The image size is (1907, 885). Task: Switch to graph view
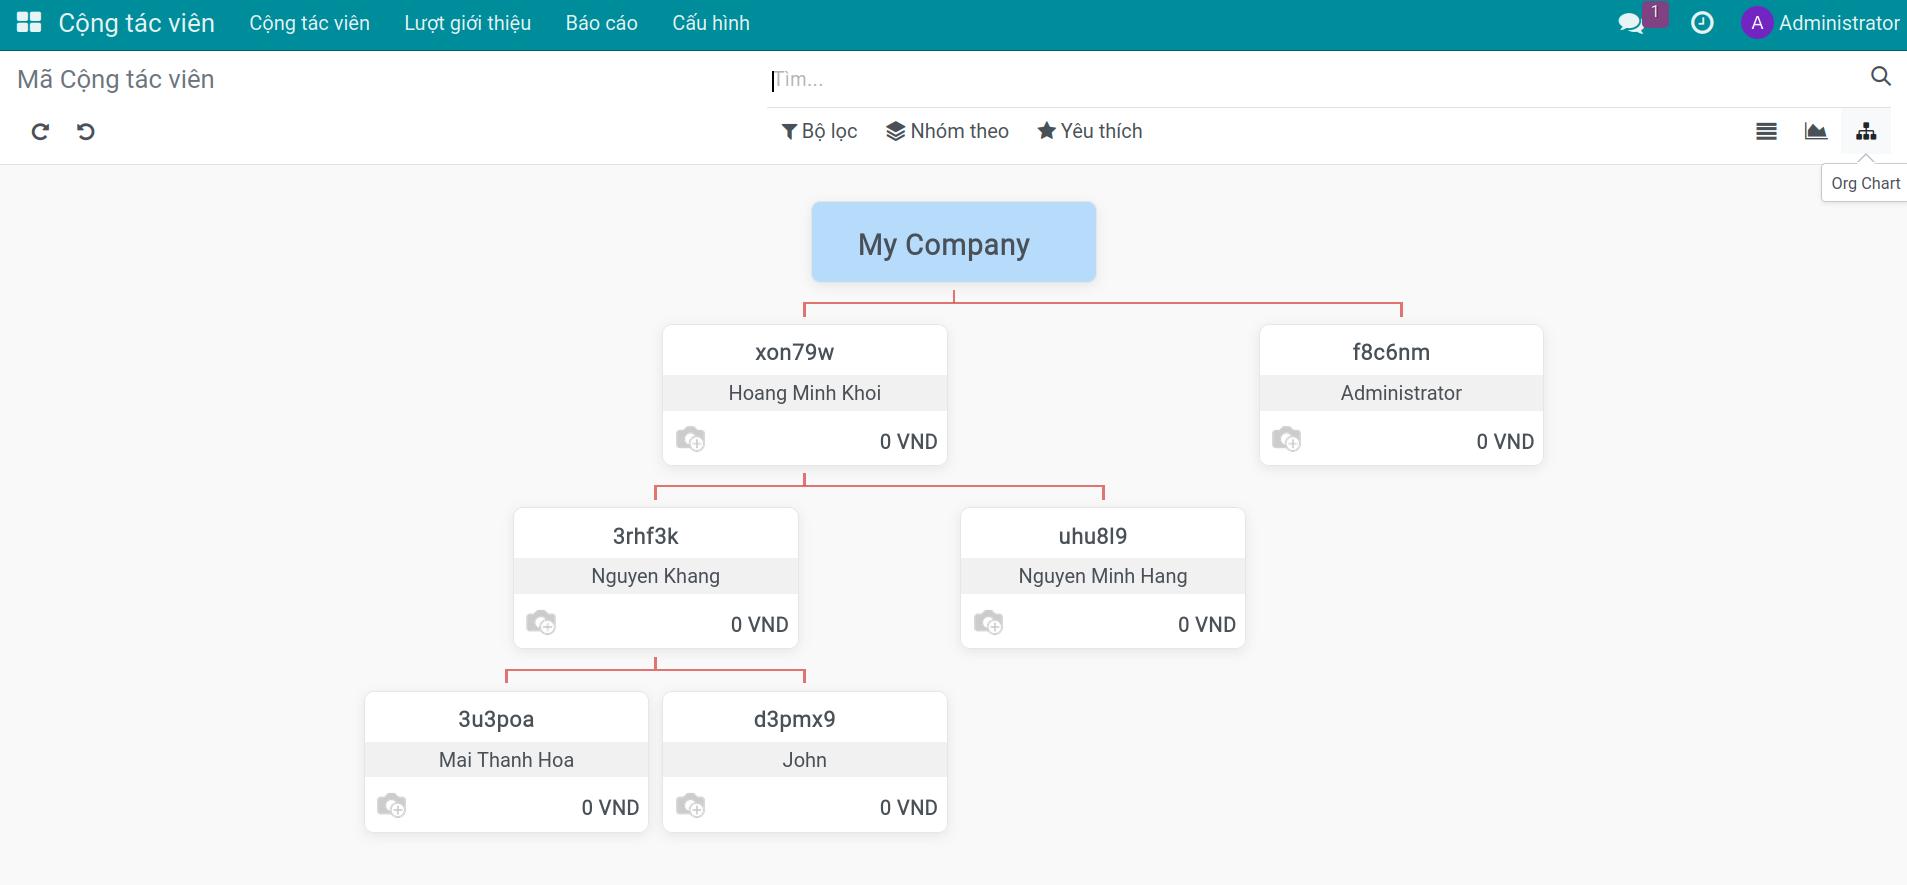click(x=1815, y=131)
